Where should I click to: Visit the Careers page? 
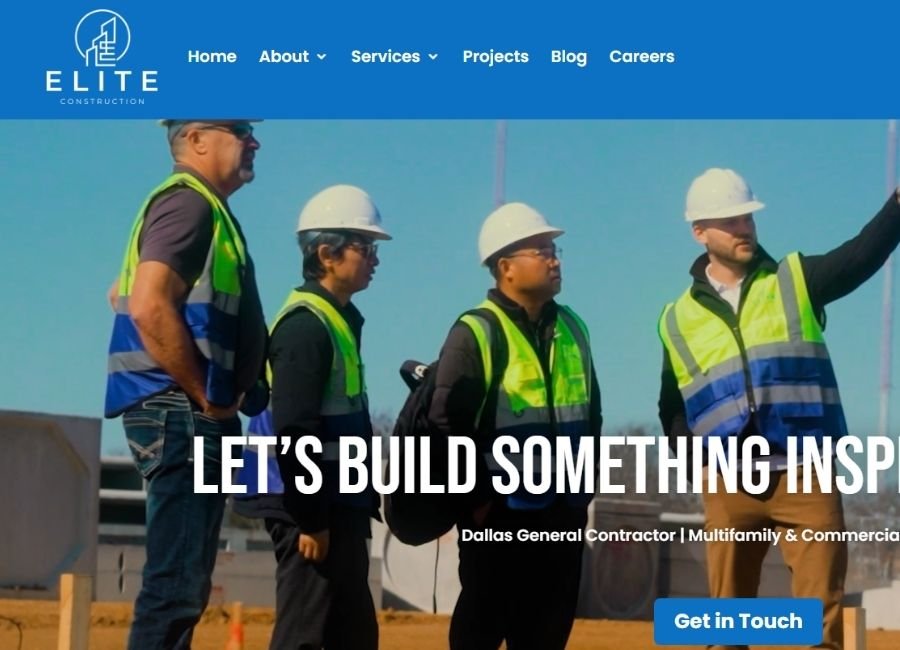(x=642, y=56)
